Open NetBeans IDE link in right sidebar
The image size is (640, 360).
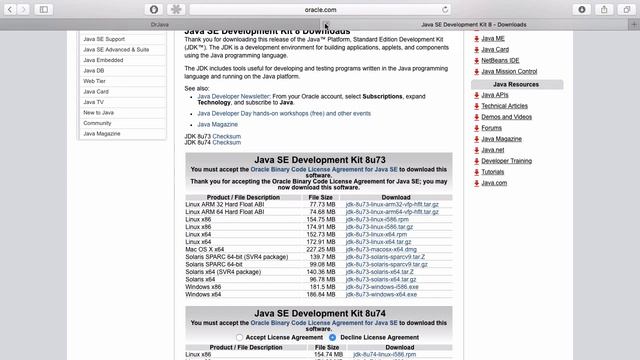coord(500,60)
